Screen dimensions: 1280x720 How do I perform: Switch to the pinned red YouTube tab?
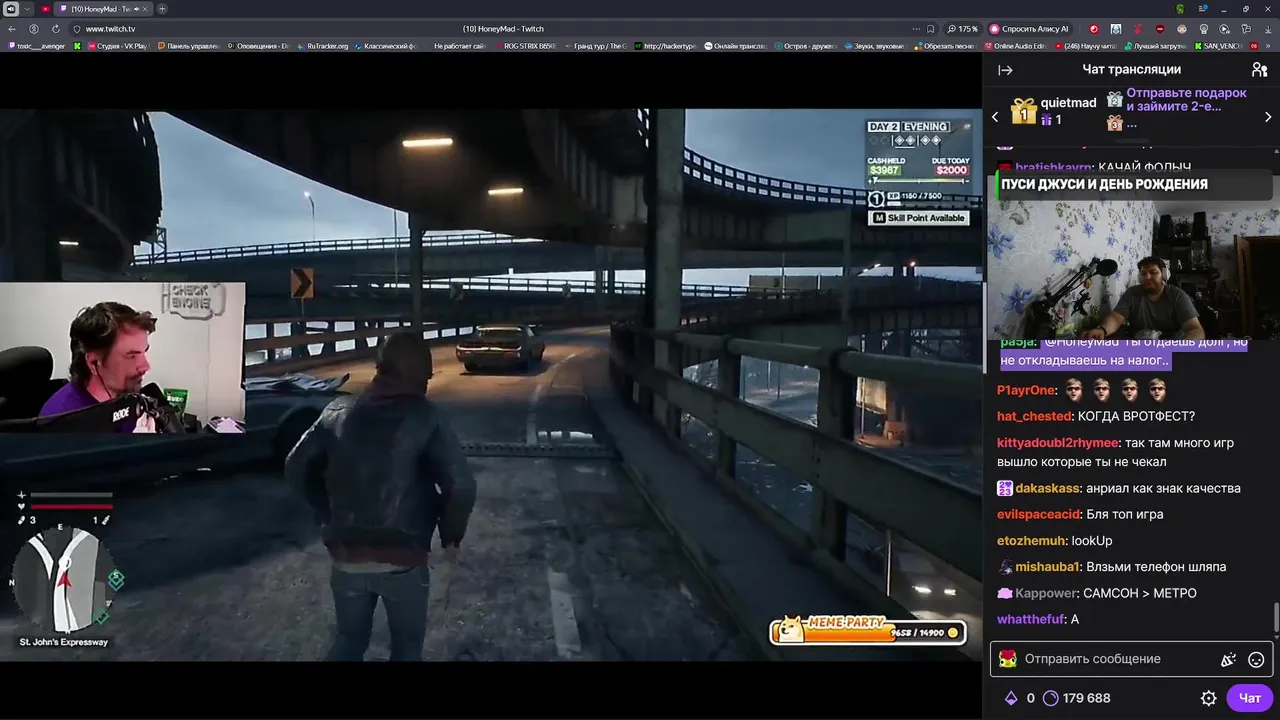(45, 9)
